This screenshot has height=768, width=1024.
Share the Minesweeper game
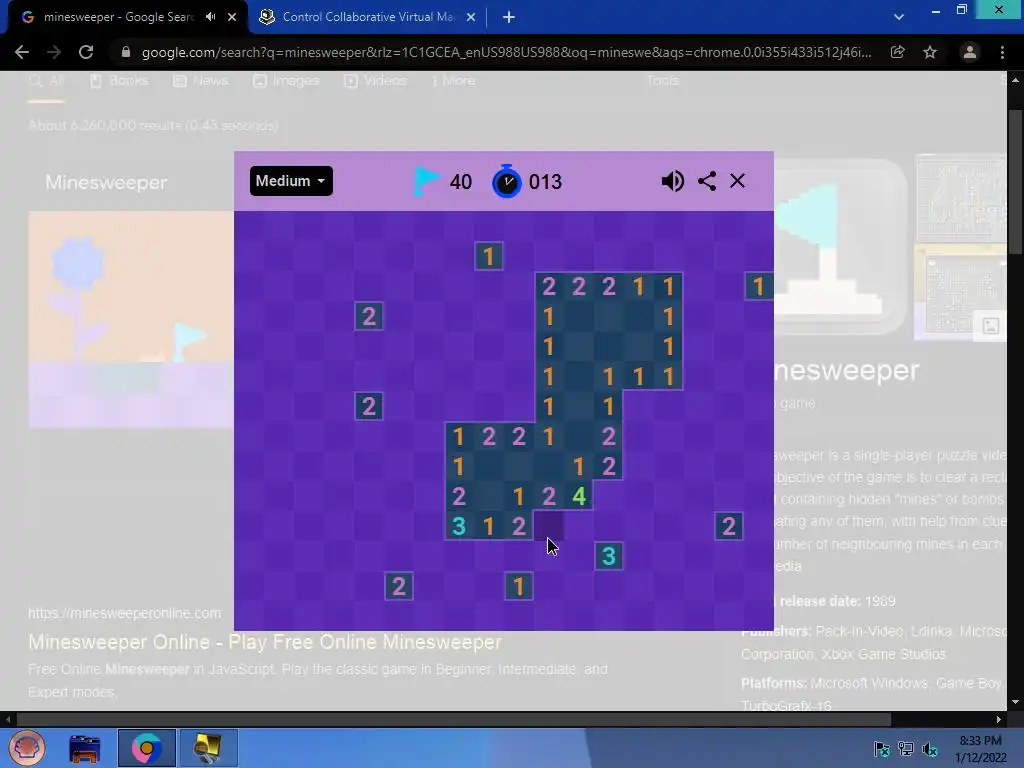(707, 181)
